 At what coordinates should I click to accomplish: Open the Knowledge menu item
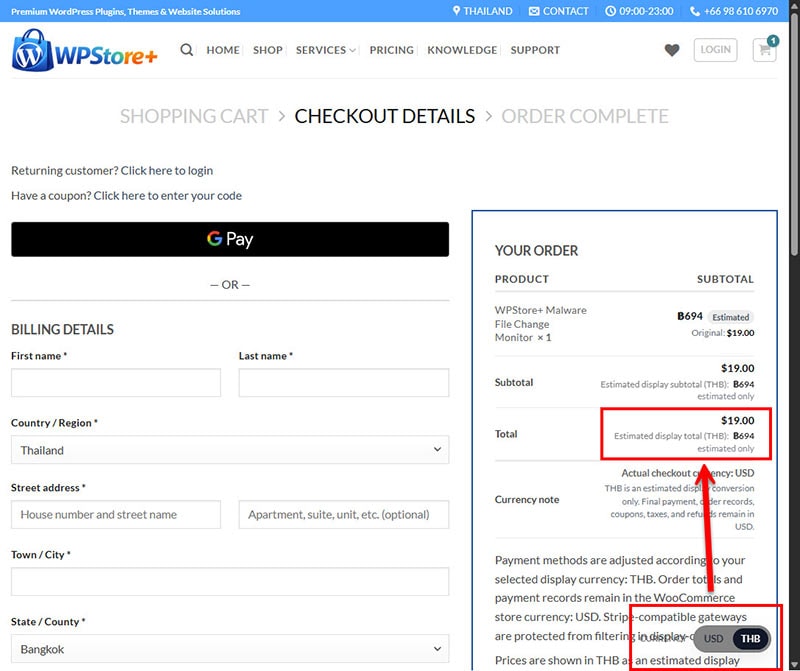(x=462, y=50)
